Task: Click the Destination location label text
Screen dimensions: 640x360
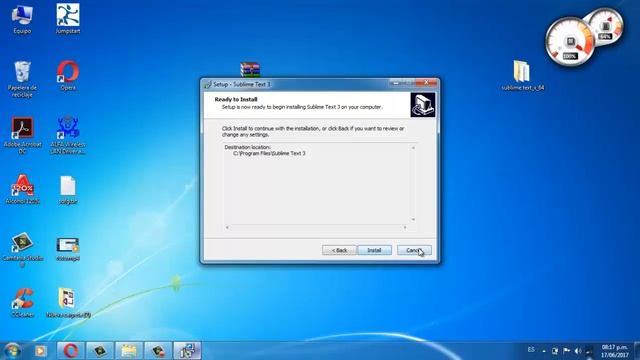Action: click(247, 147)
